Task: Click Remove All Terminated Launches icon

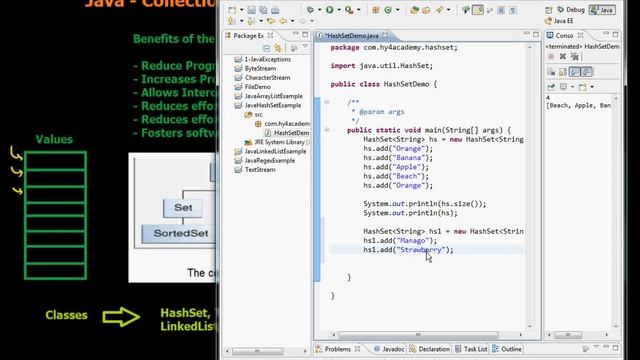Action: pos(575,56)
